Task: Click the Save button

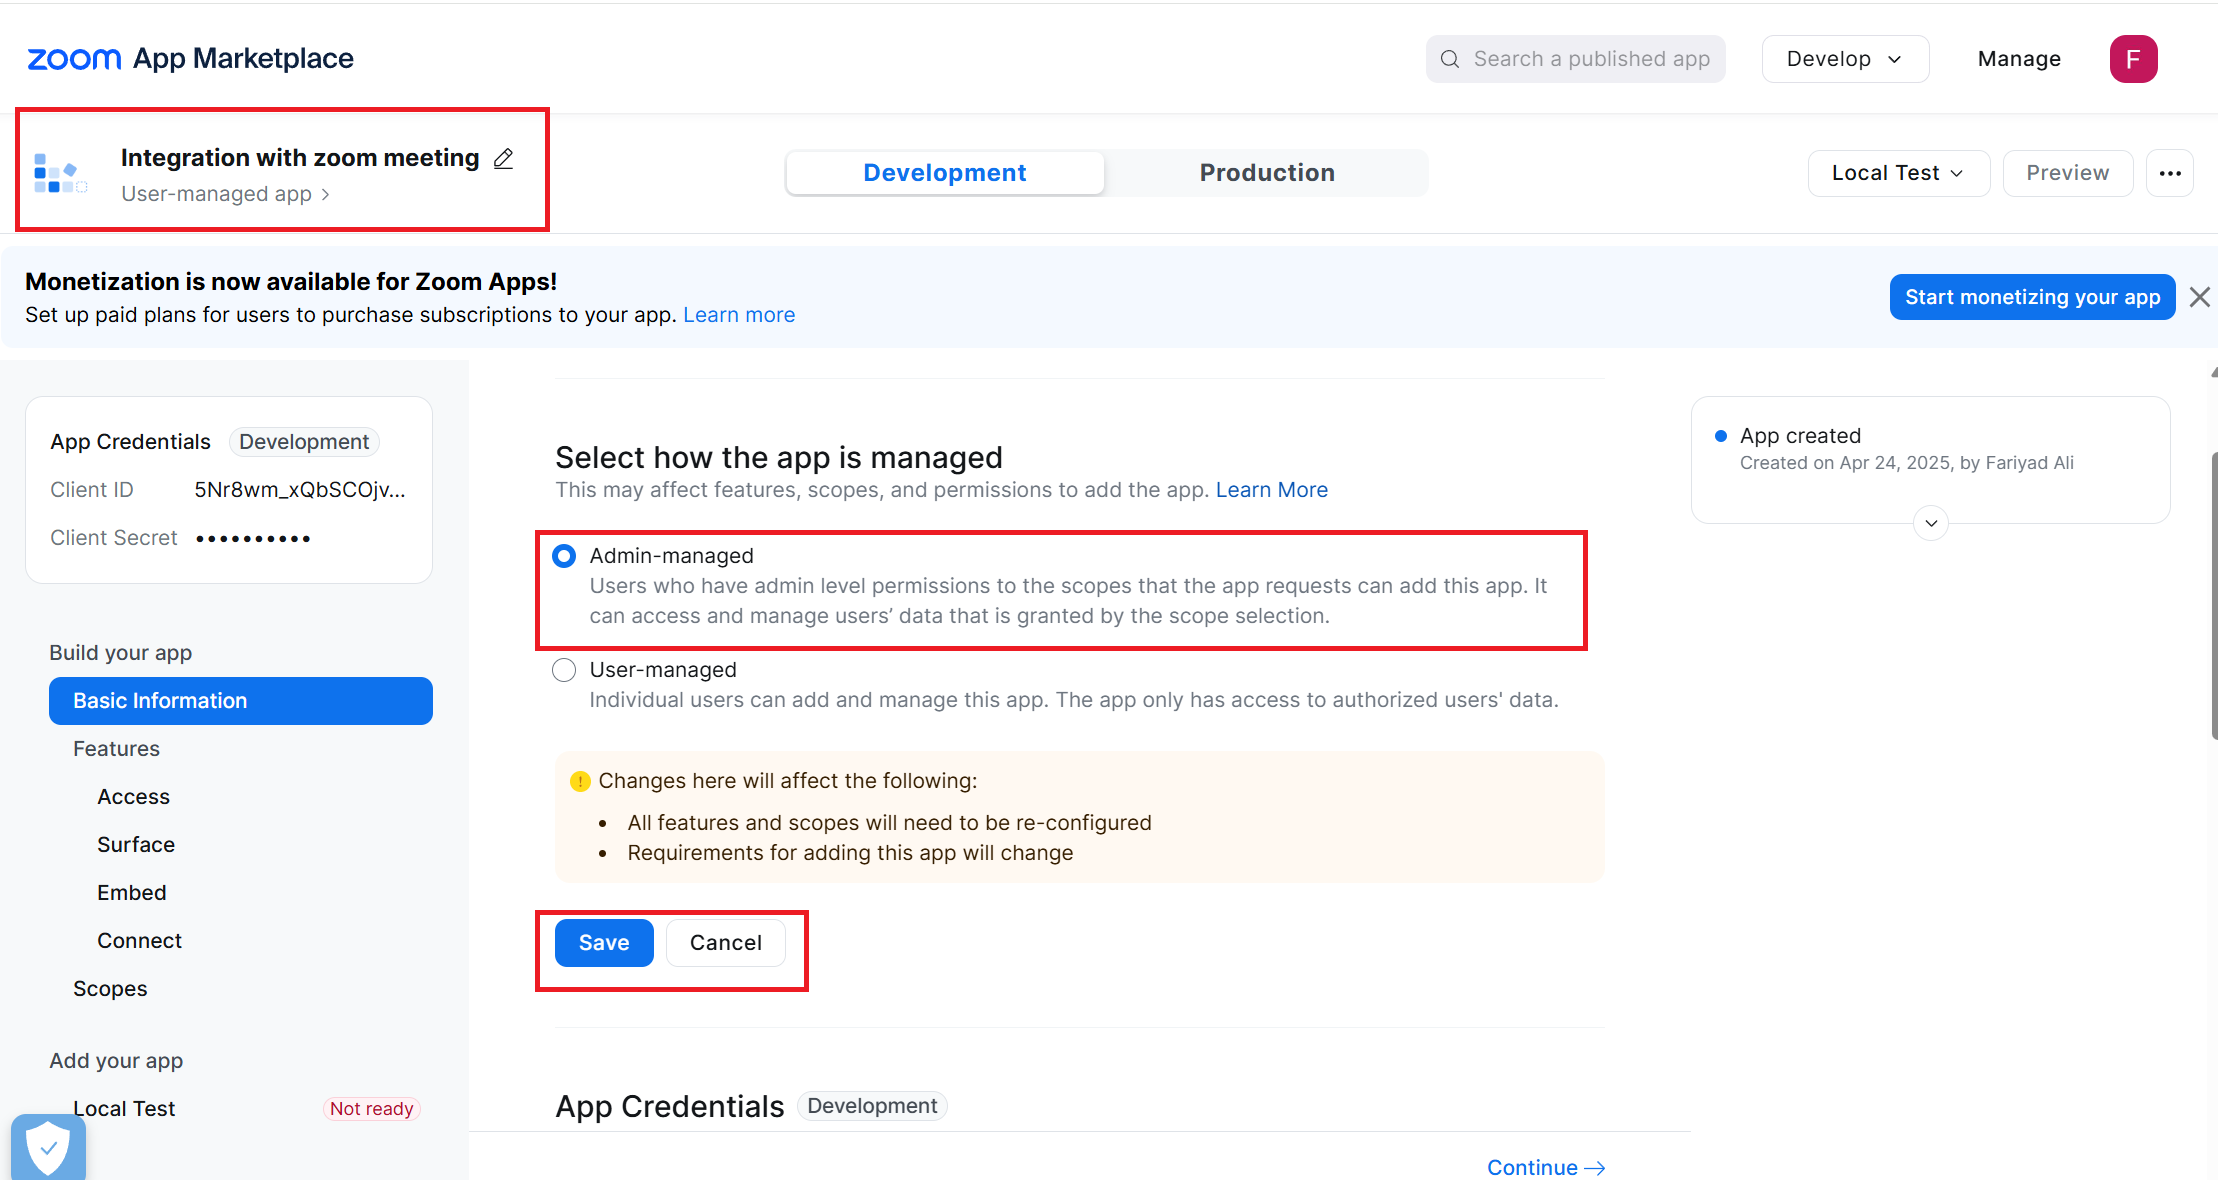Action: pyautogui.click(x=604, y=943)
